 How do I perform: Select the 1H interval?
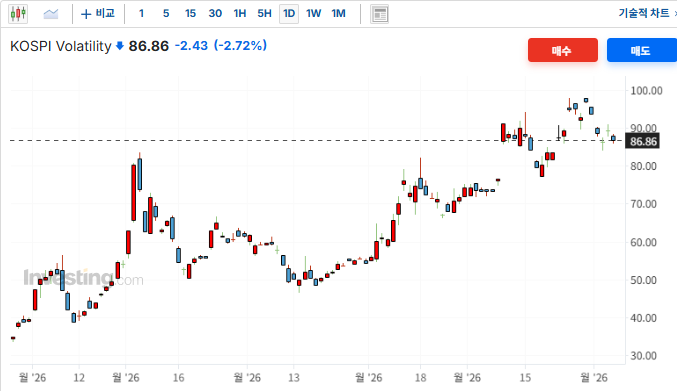point(240,14)
